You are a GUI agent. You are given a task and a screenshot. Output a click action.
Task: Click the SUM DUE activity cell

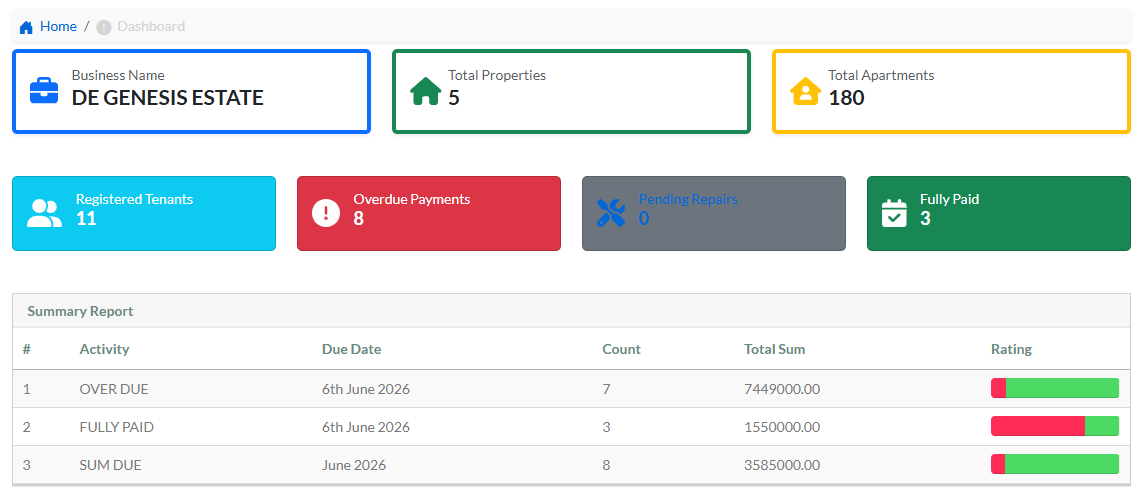click(x=110, y=465)
